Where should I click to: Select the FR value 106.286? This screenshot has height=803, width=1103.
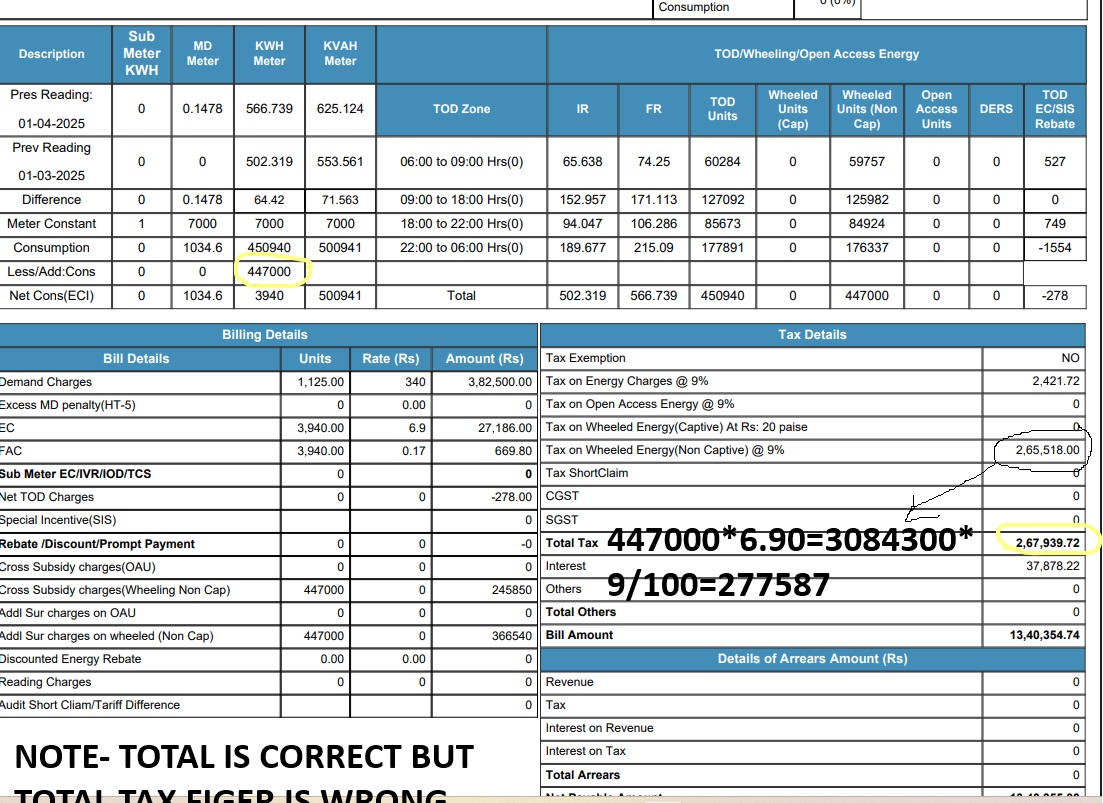(x=653, y=224)
